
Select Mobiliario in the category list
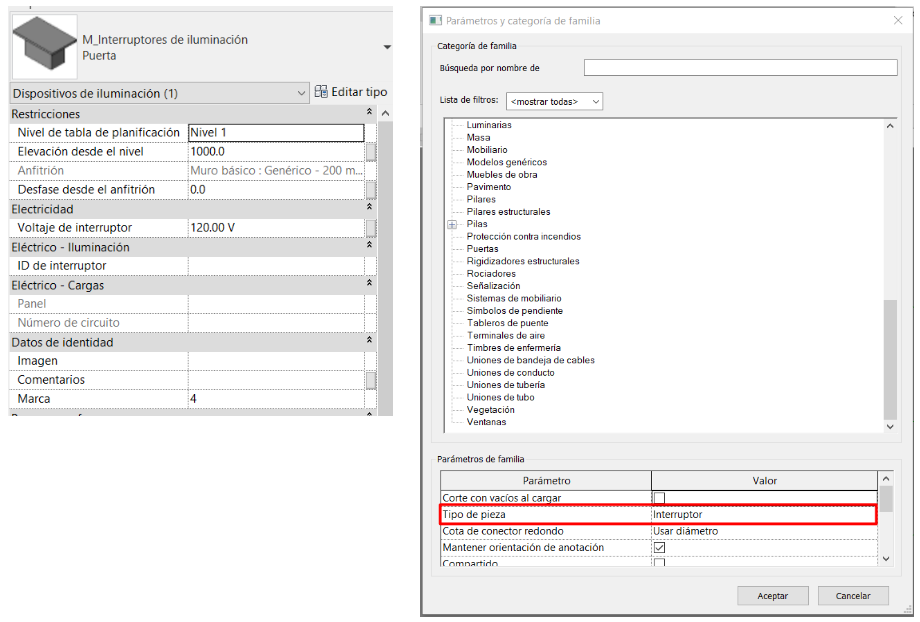(487, 150)
